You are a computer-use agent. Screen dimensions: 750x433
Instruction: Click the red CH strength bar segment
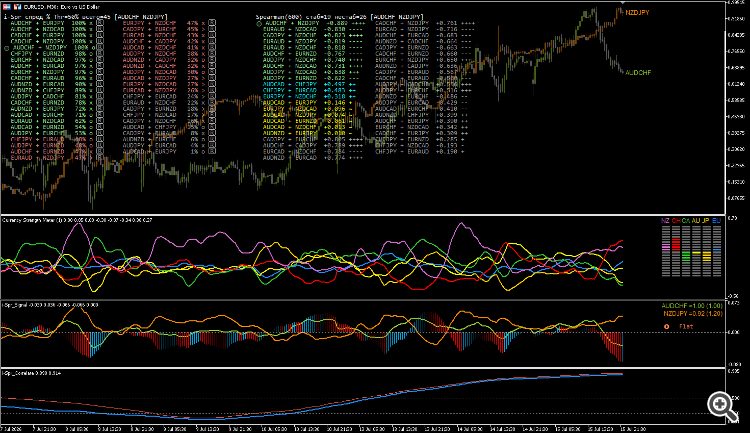click(676, 244)
